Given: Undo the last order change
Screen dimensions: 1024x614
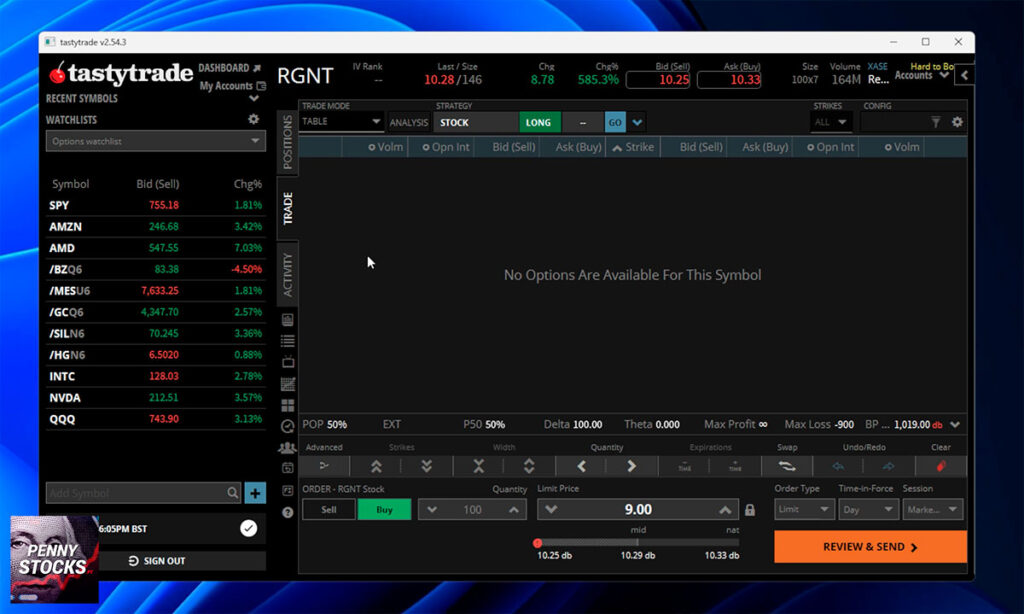Looking at the screenshot, I should (x=838, y=466).
